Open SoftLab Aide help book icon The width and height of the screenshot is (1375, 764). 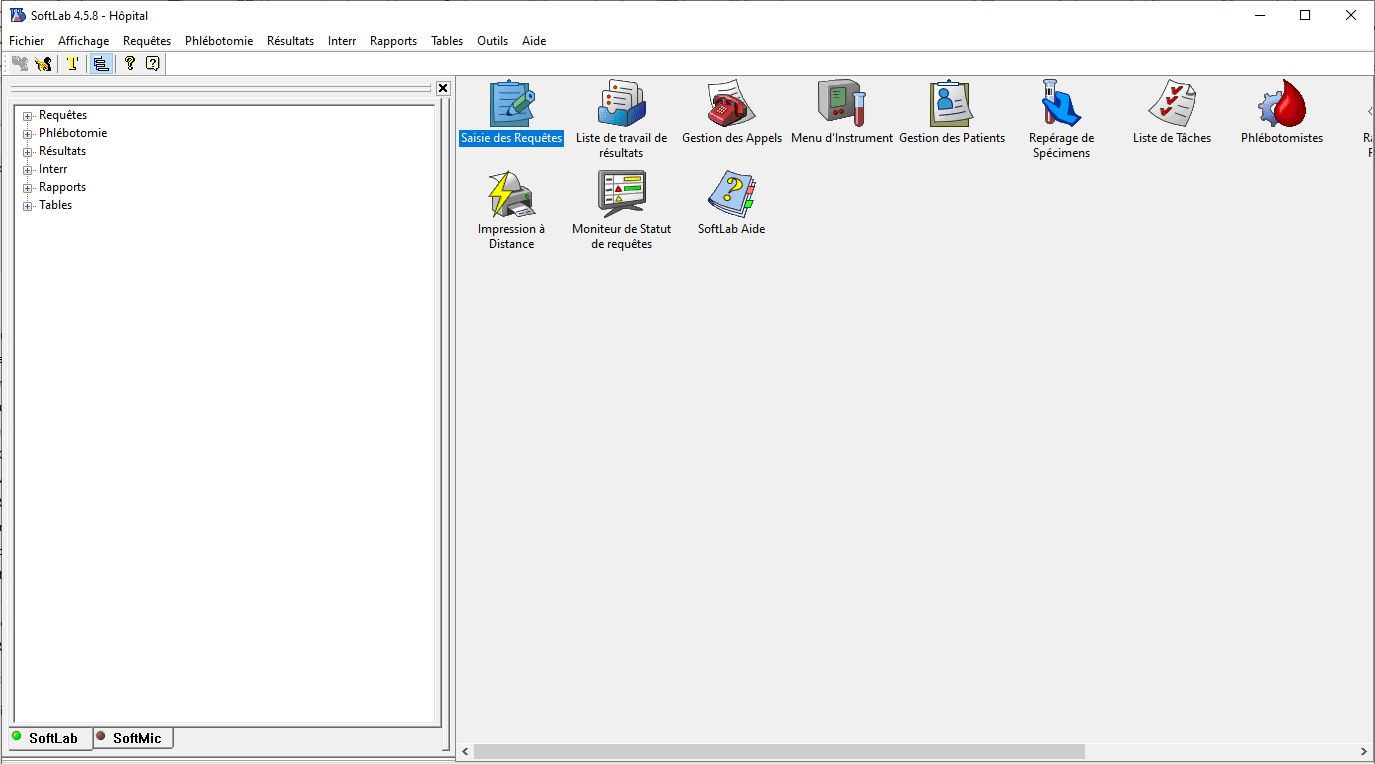coord(731,194)
